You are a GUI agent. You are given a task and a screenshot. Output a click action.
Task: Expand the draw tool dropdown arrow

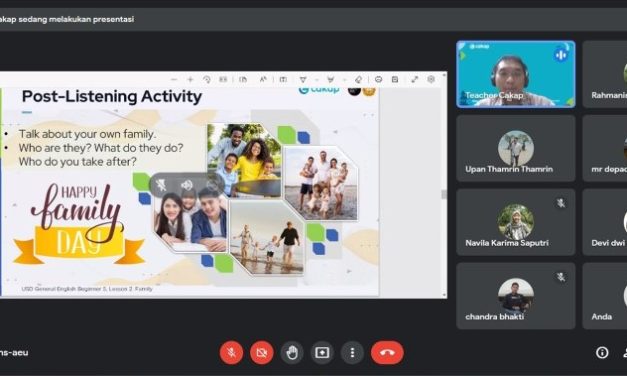316,80
